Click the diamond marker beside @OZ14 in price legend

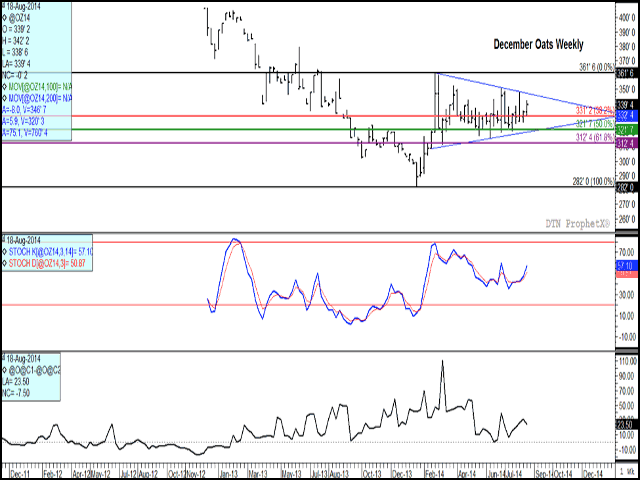[x=4, y=18]
